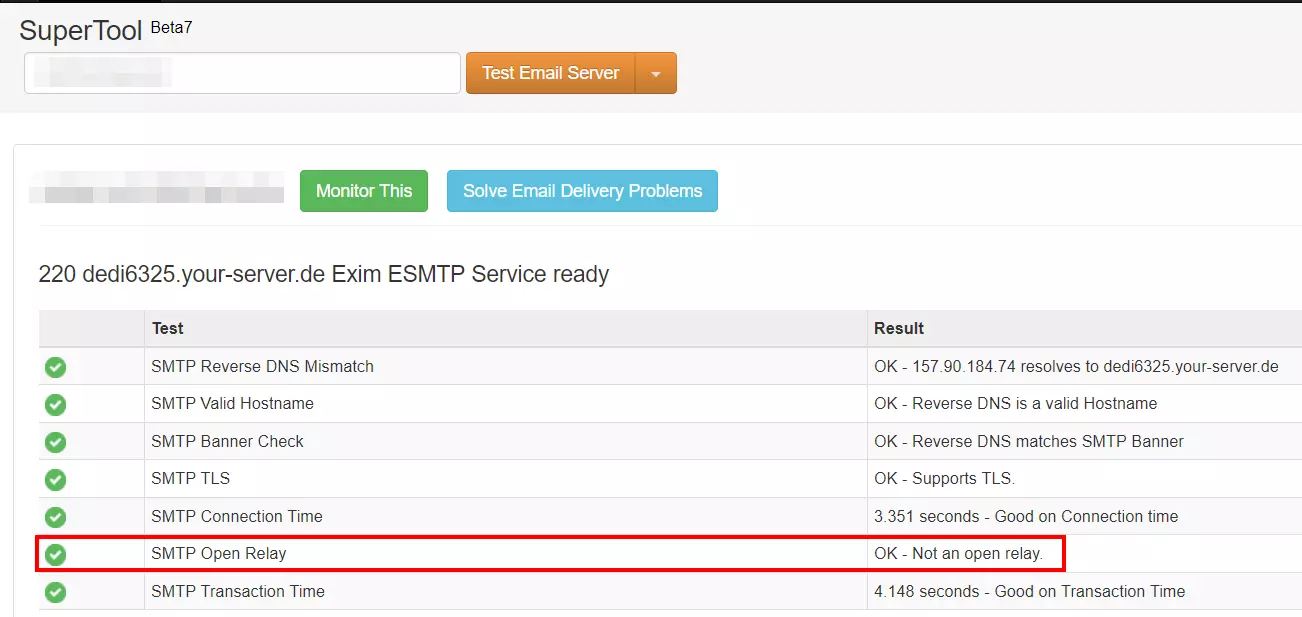Click the SuperTool title text
Viewport: 1302px width, 617px height.
[81, 30]
